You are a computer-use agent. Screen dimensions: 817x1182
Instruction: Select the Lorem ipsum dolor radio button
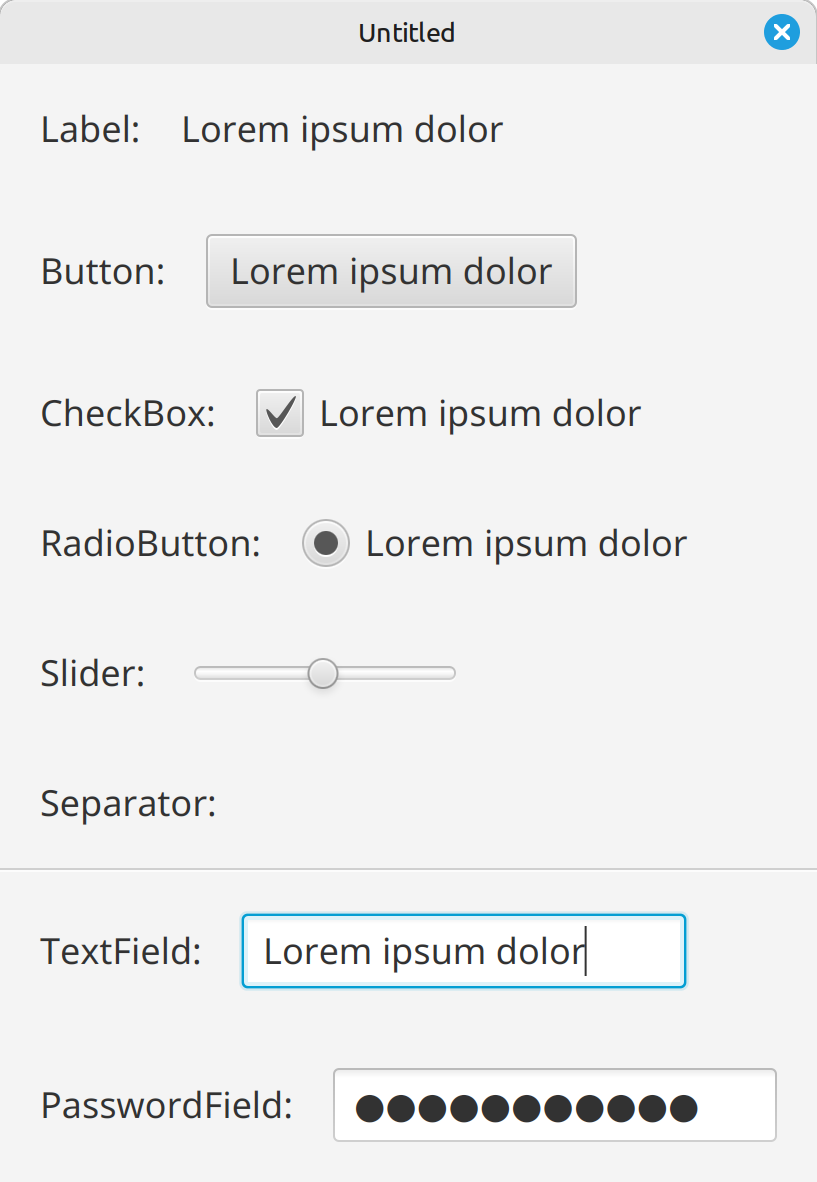[326, 544]
